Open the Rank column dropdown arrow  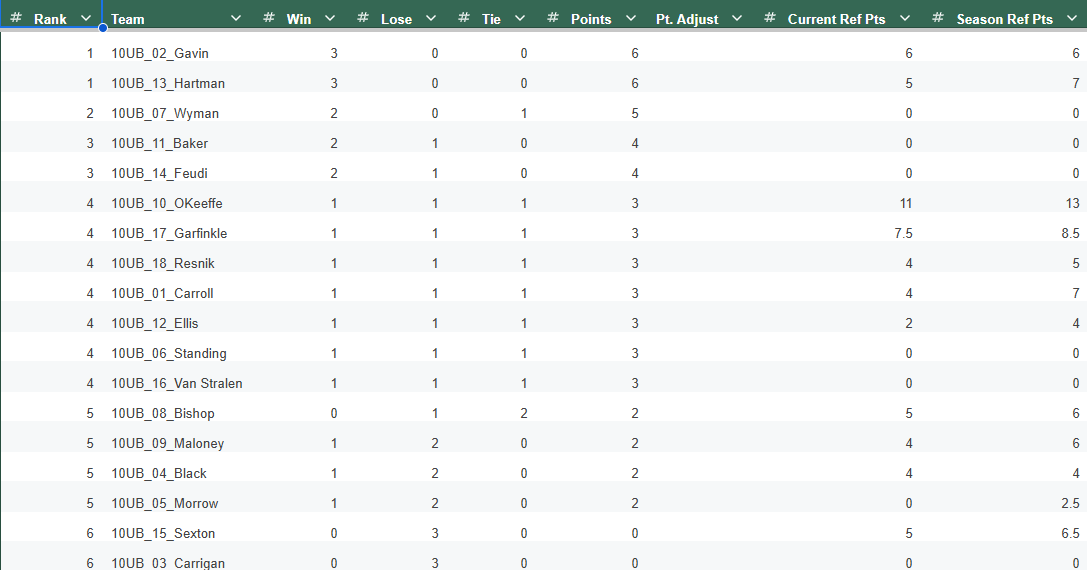86,19
